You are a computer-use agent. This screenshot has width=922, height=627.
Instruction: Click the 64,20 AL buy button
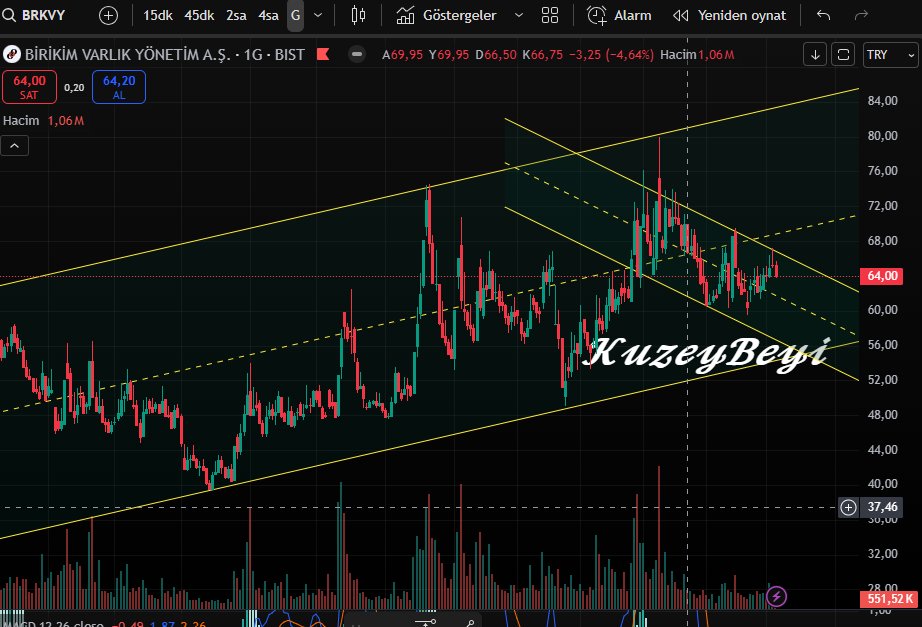tap(119, 87)
